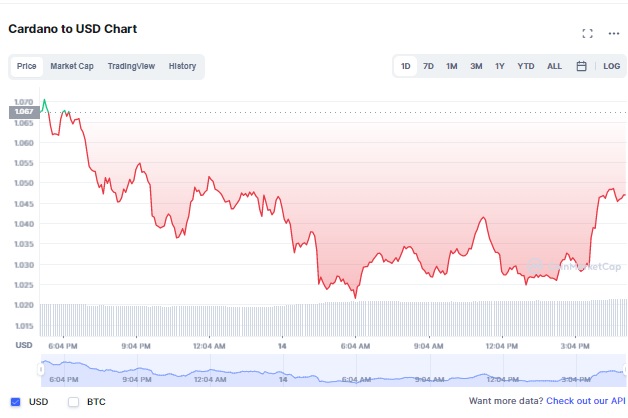Viewport: 628px width, 418px height.
Task: Open the three-dot more options menu
Action: [613, 33]
